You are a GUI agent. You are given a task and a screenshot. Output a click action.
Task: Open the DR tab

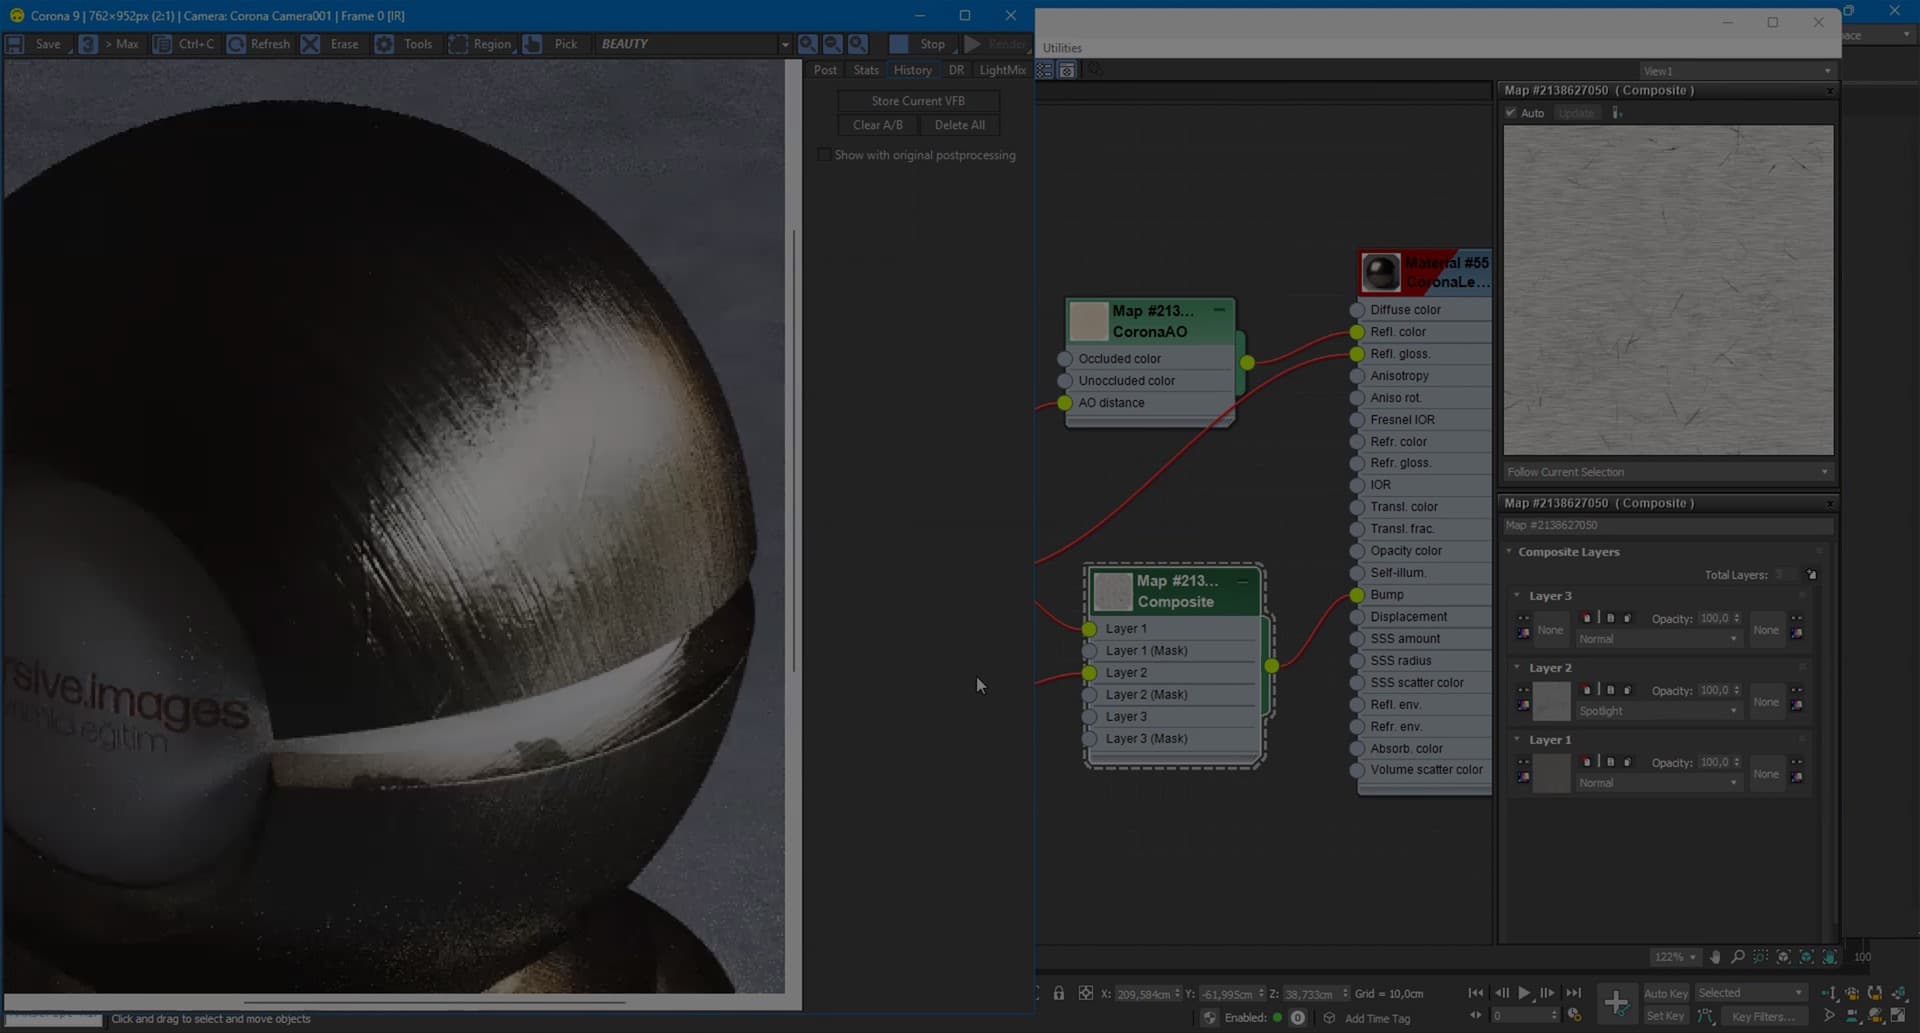click(x=957, y=70)
